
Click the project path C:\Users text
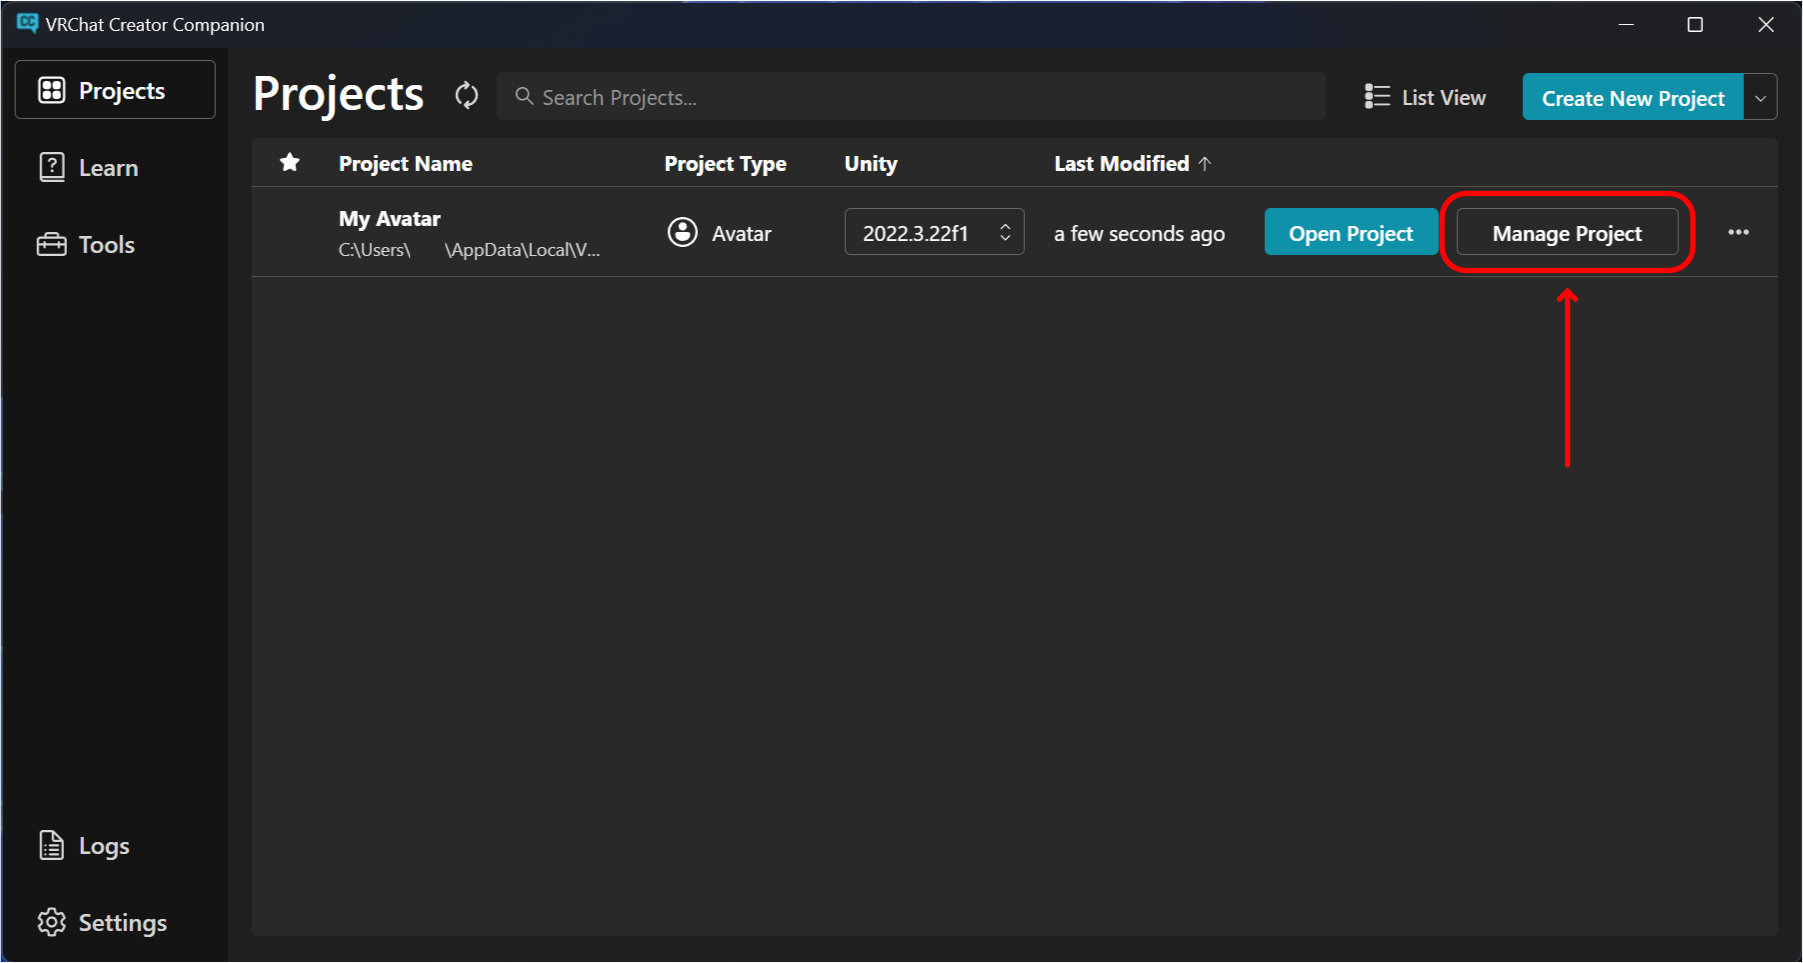click(469, 250)
